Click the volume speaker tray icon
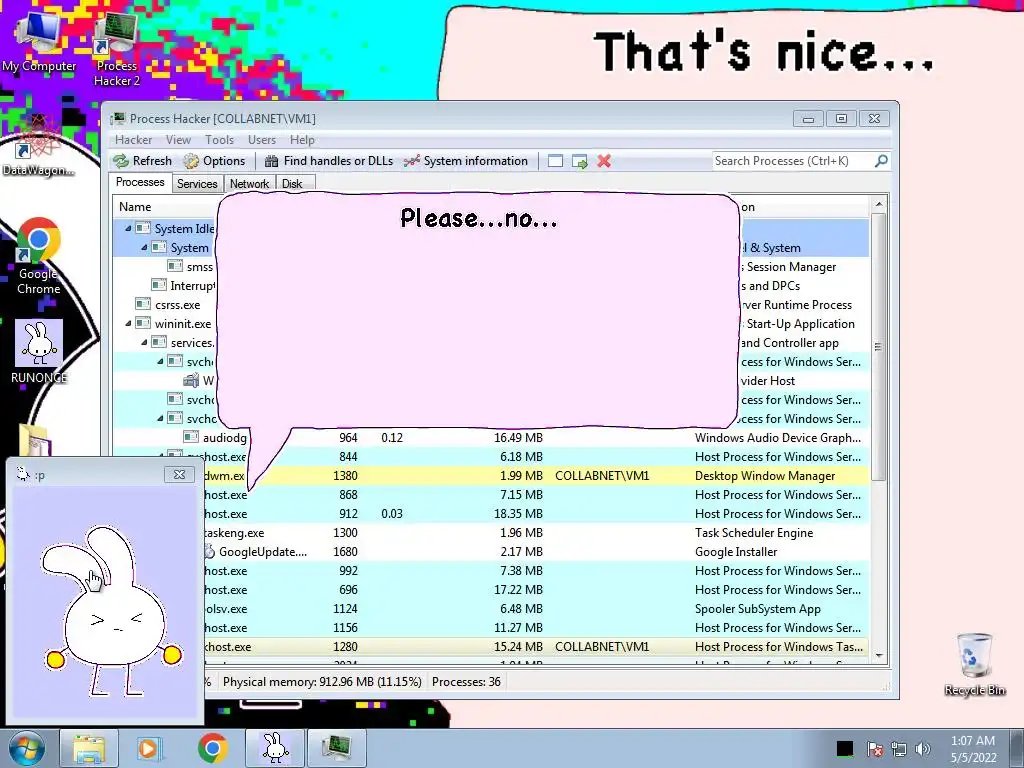The height and width of the screenshot is (768, 1024). [x=923, y=749]
